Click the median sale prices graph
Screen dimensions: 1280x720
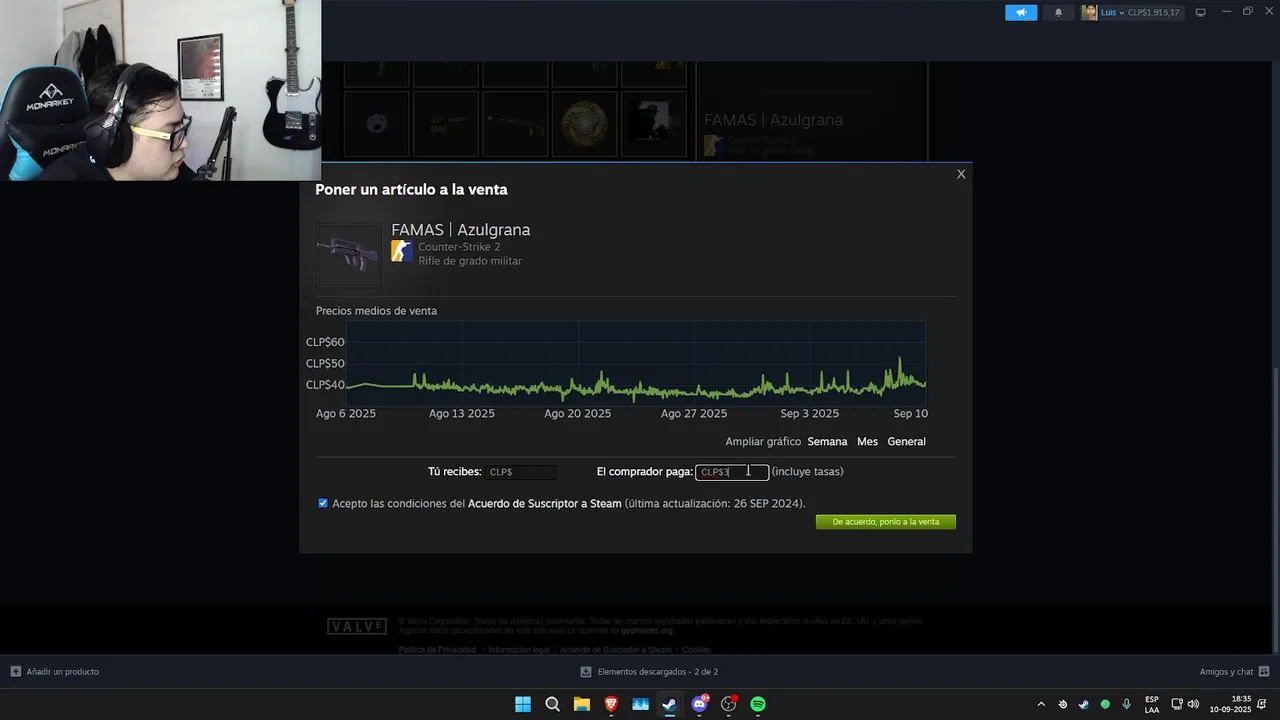pos(636,363)
